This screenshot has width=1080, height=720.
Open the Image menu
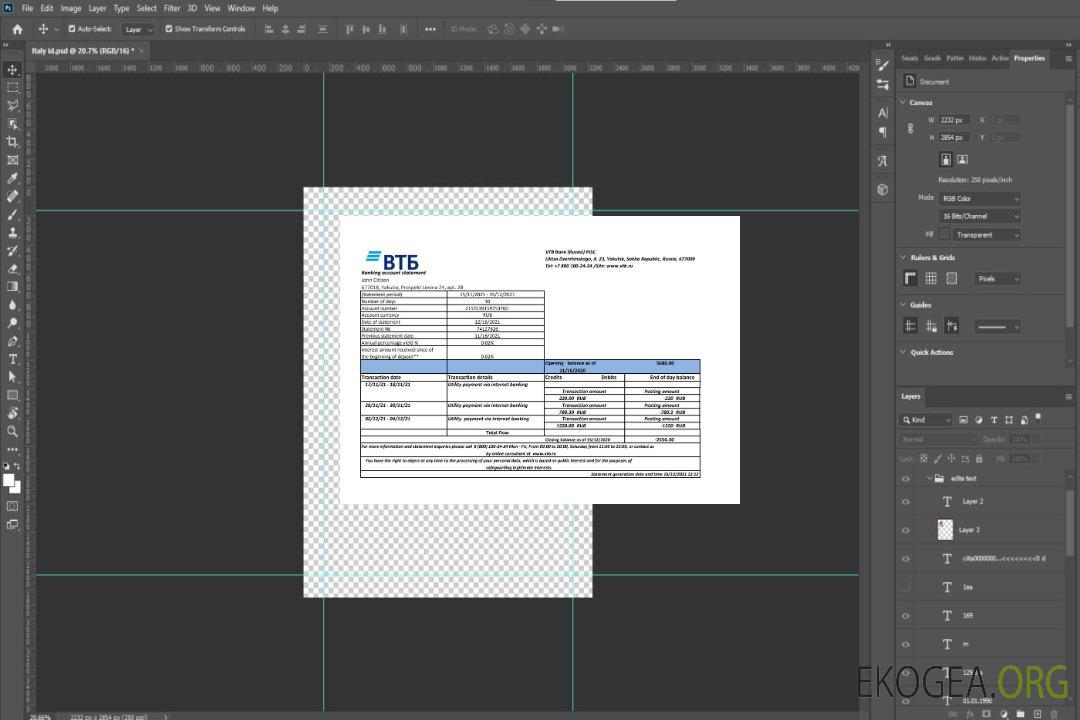click(x=70, y=8)
